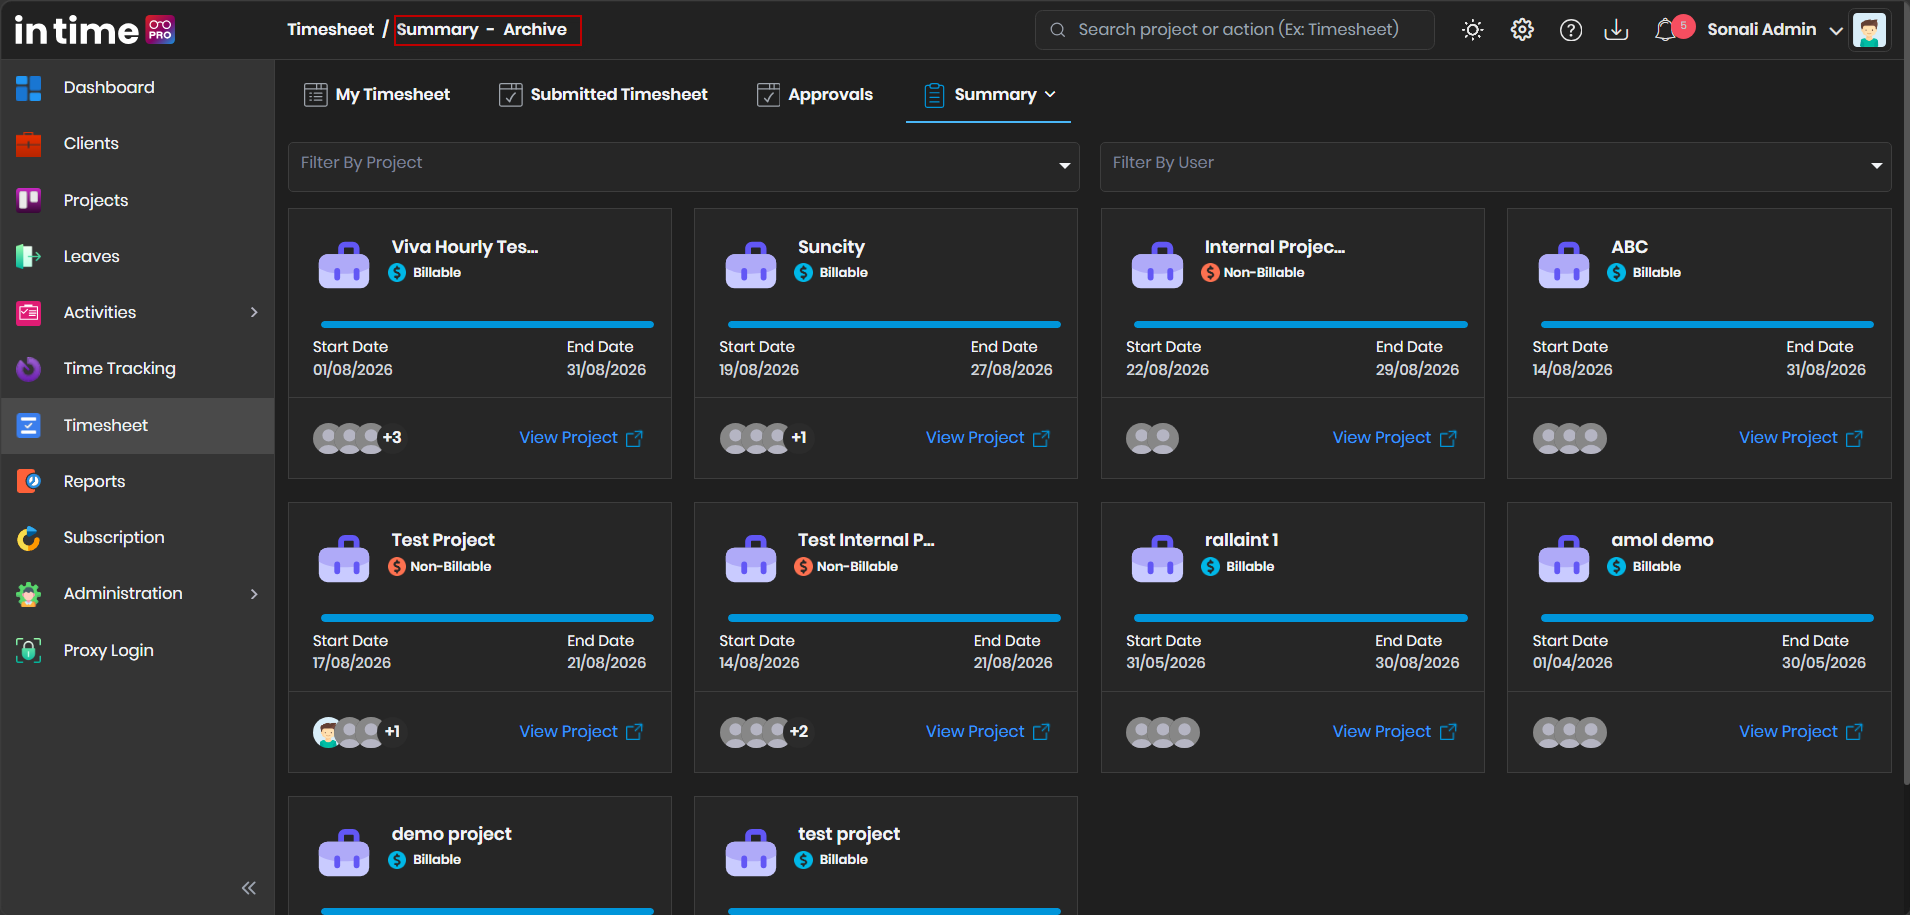The width and height of the screenshot is (1910, 915).
Task: Collapse the sidebar with the double chevron
Action: click(249, 888)
